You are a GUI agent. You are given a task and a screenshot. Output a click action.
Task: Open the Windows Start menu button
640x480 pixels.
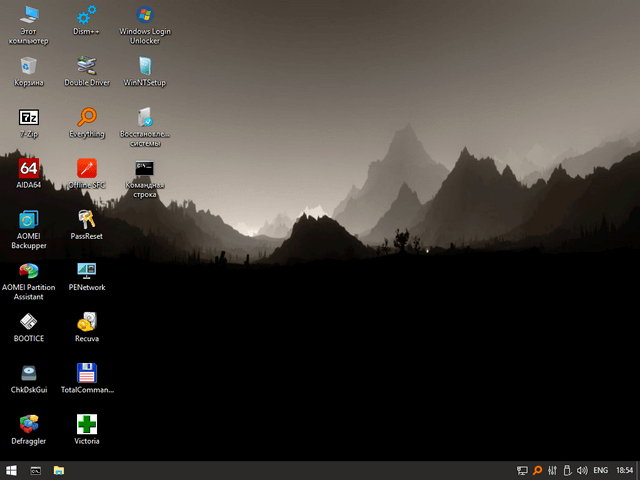11,470
